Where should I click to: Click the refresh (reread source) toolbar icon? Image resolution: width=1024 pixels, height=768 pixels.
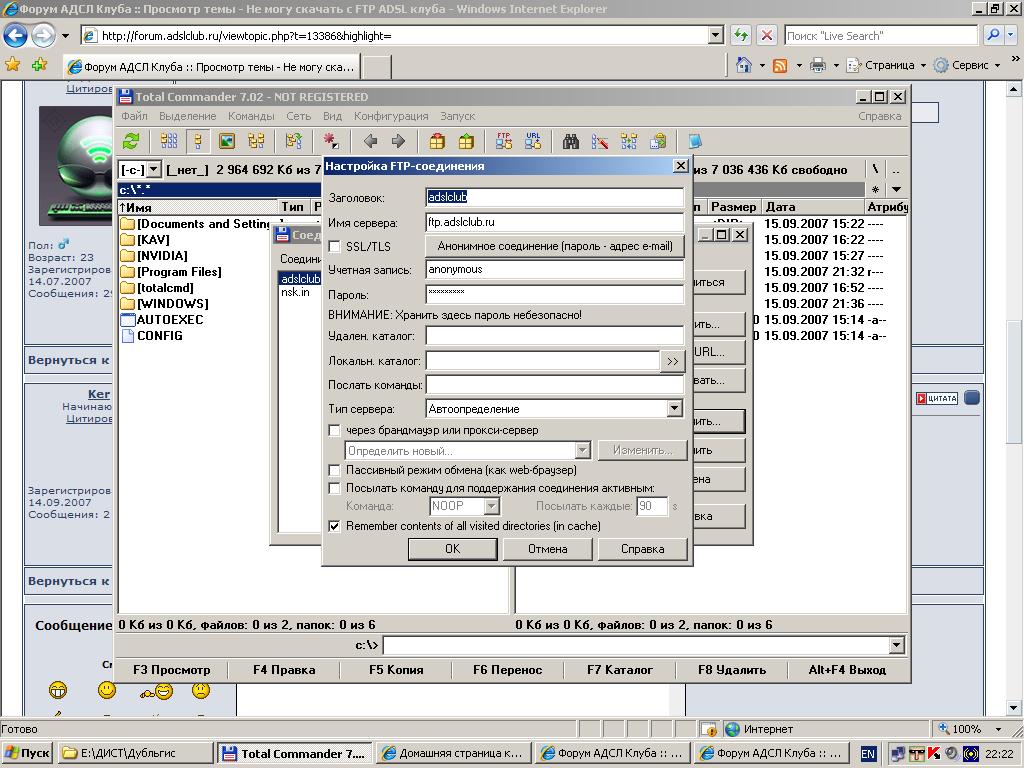[x=131, y=142]
